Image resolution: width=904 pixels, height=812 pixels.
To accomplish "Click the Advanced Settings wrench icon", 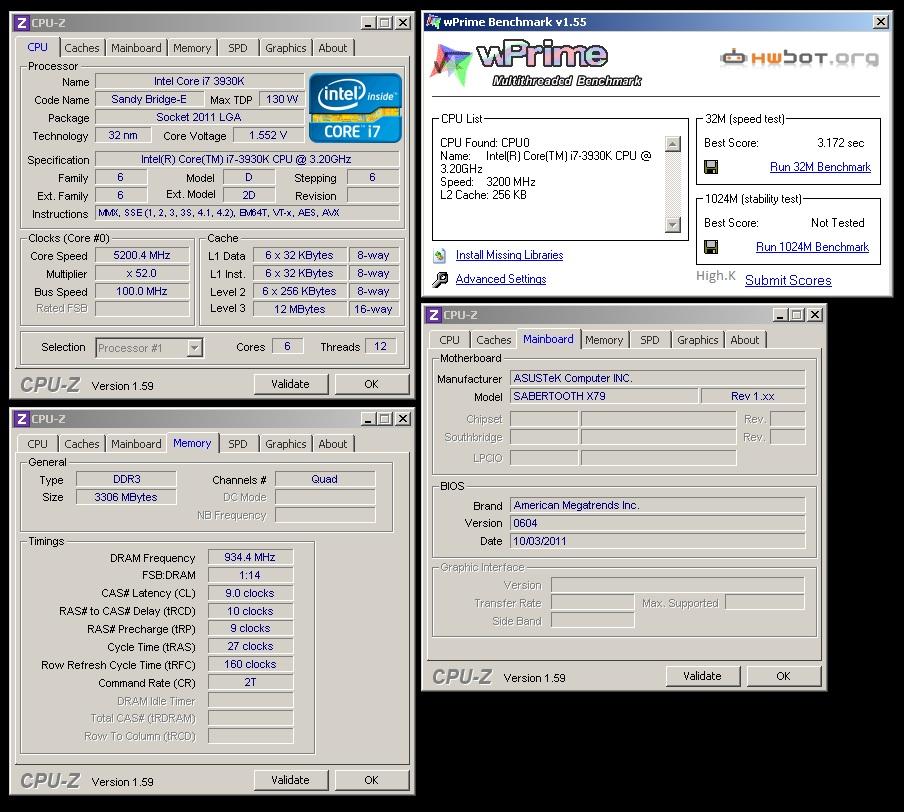I will pyautogui.click(x=440, y=280).
